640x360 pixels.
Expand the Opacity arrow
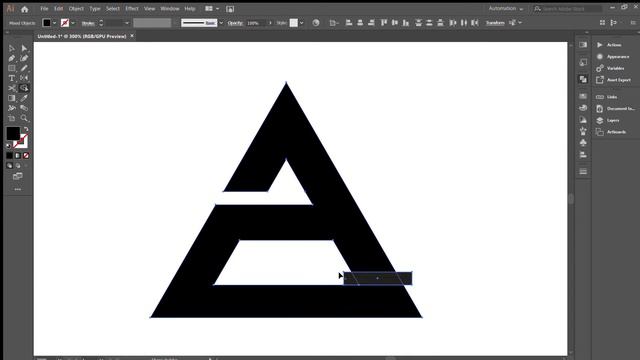[270, 23]
